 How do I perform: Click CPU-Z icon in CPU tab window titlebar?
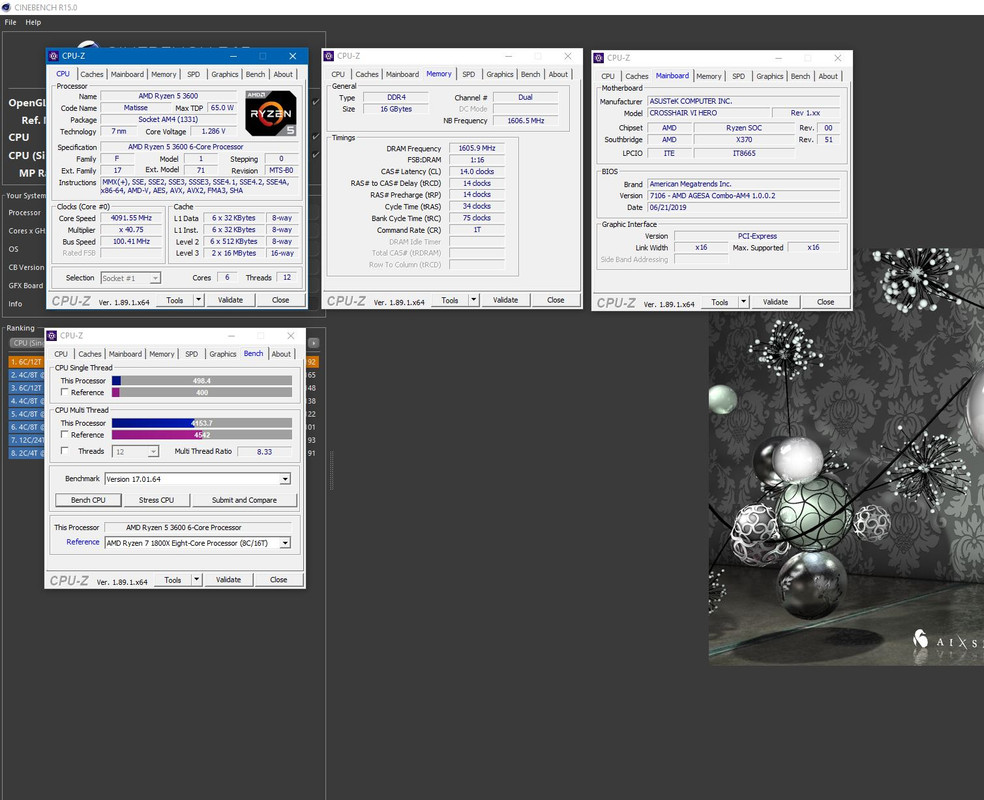pyautogui.click(x=53, y=56)
